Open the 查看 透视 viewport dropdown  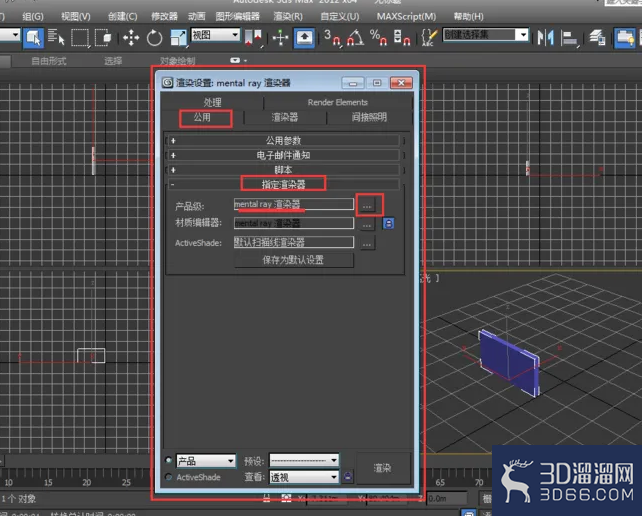(304, 477)
